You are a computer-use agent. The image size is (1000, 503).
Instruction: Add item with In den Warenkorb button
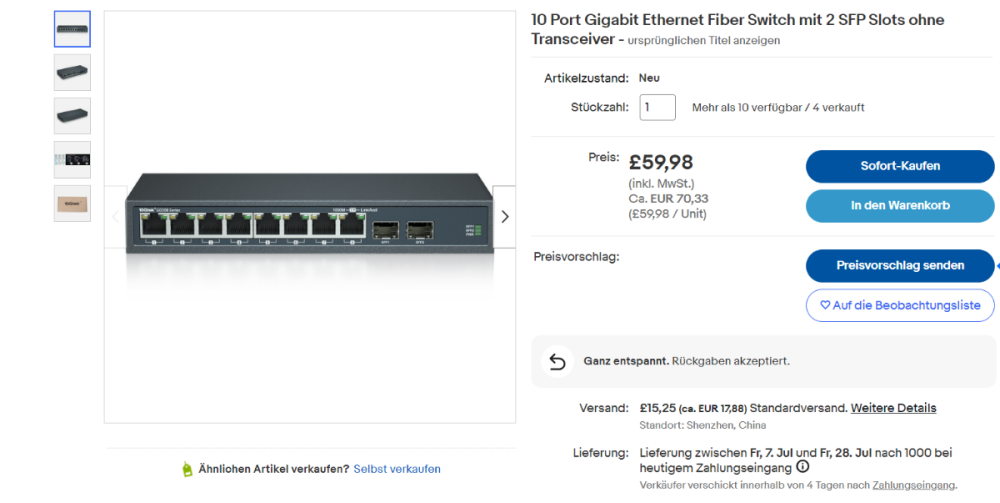[x=899, y=205]
